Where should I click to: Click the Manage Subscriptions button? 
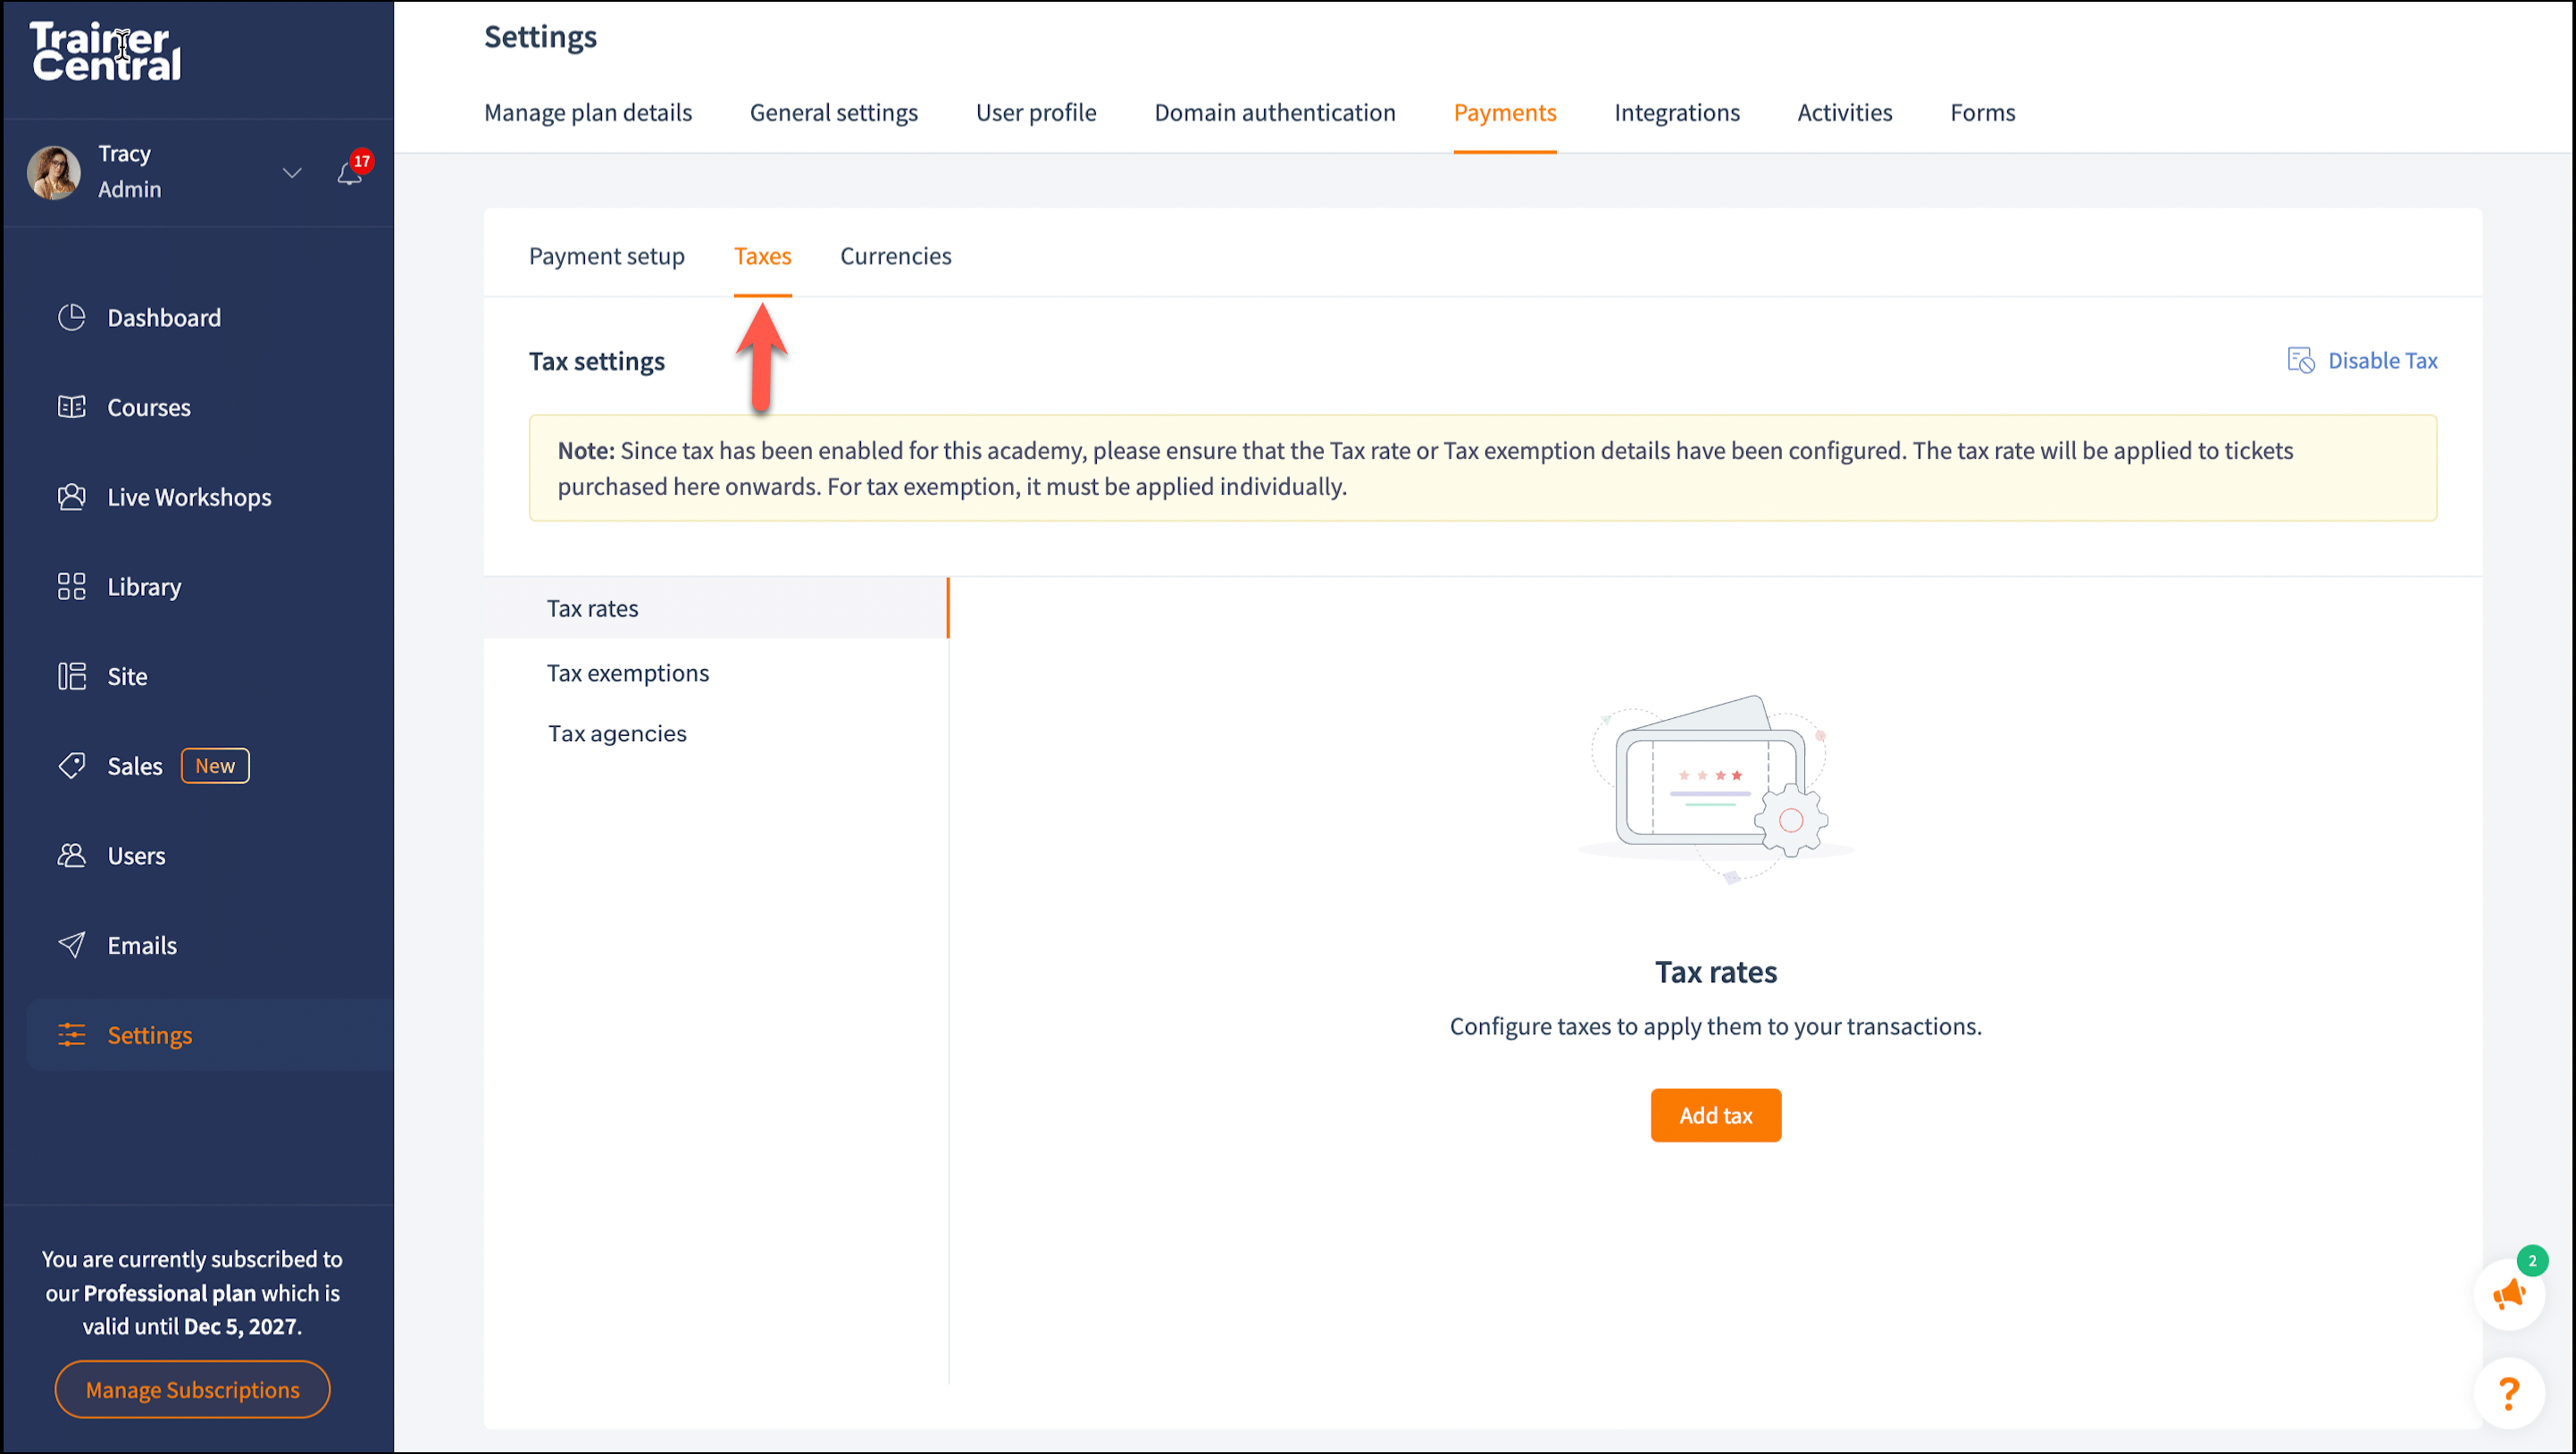(192, 1389)
